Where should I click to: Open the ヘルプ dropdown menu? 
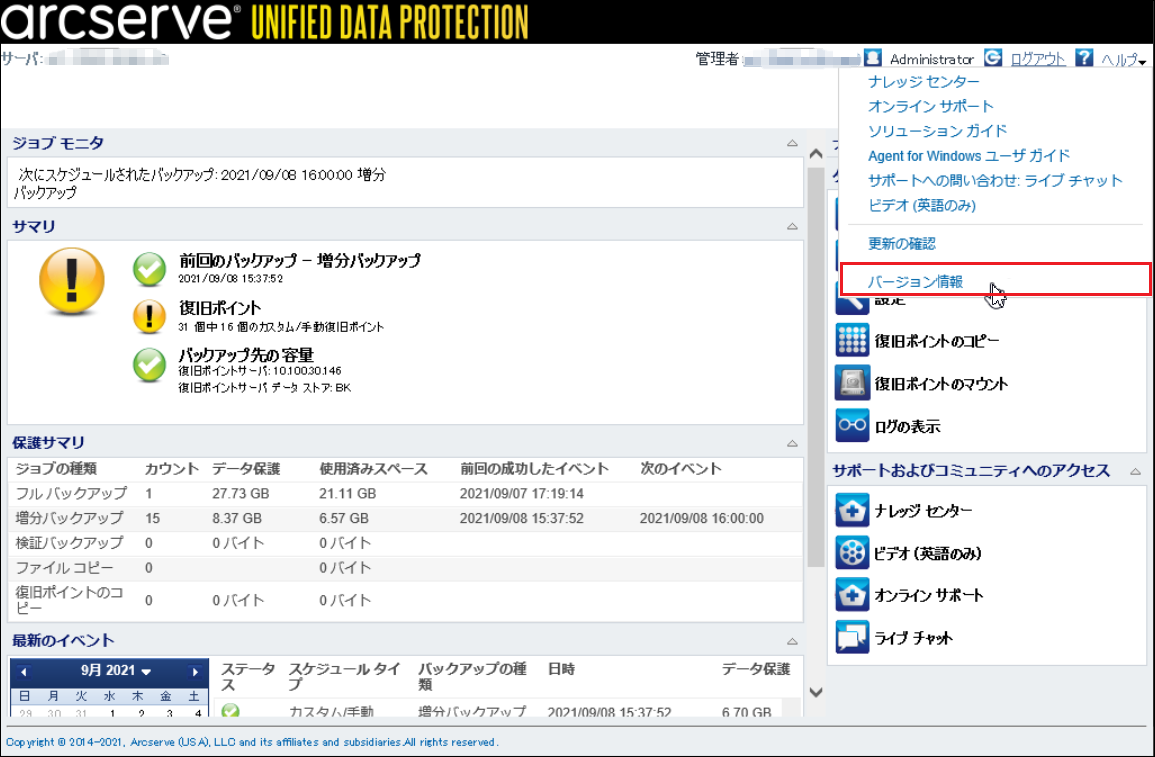tap(1123, 59)
